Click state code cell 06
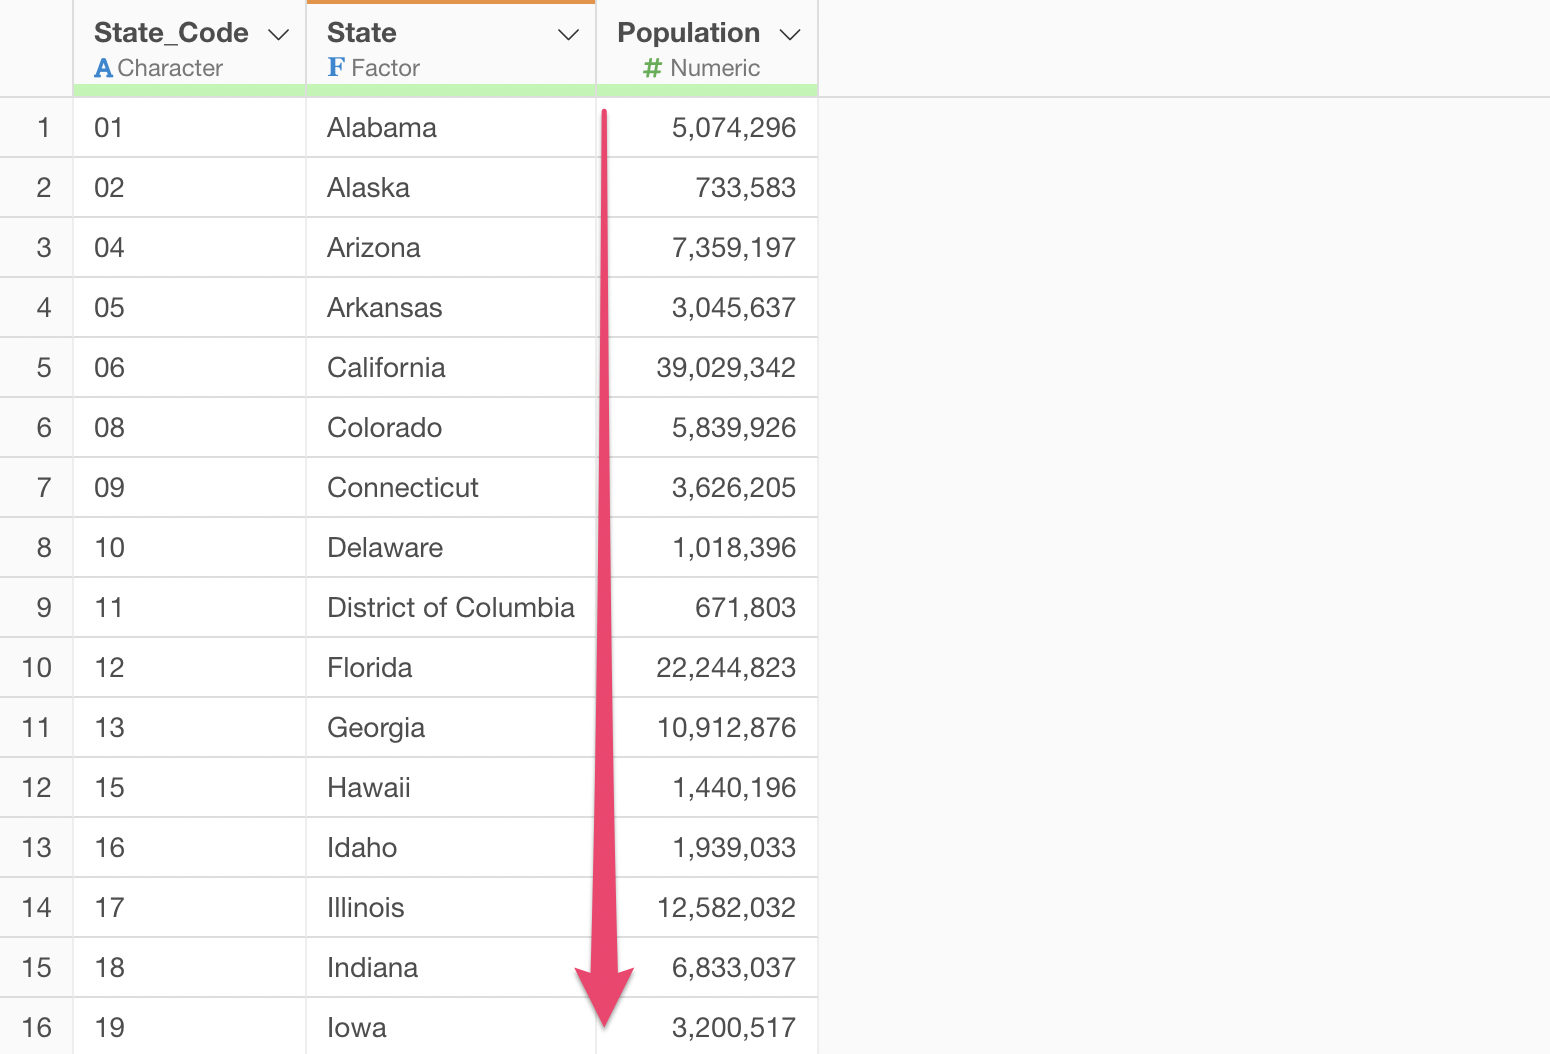The height and width of the screenshot is (1054, 1550). (109, 368)
